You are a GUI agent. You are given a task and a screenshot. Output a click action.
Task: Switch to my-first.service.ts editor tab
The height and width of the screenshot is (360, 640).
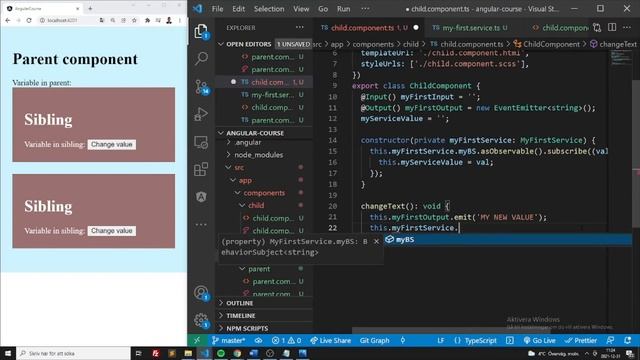click(475, 28)
